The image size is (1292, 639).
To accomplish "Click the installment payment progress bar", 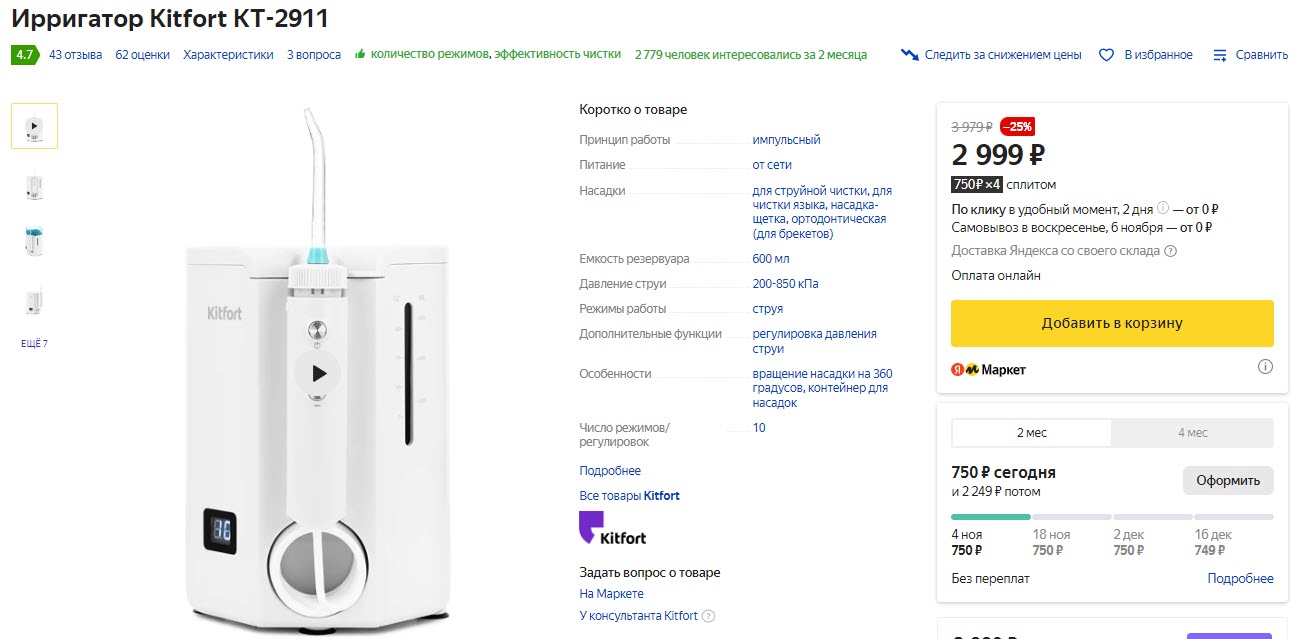I will [x=1112, y=517].
